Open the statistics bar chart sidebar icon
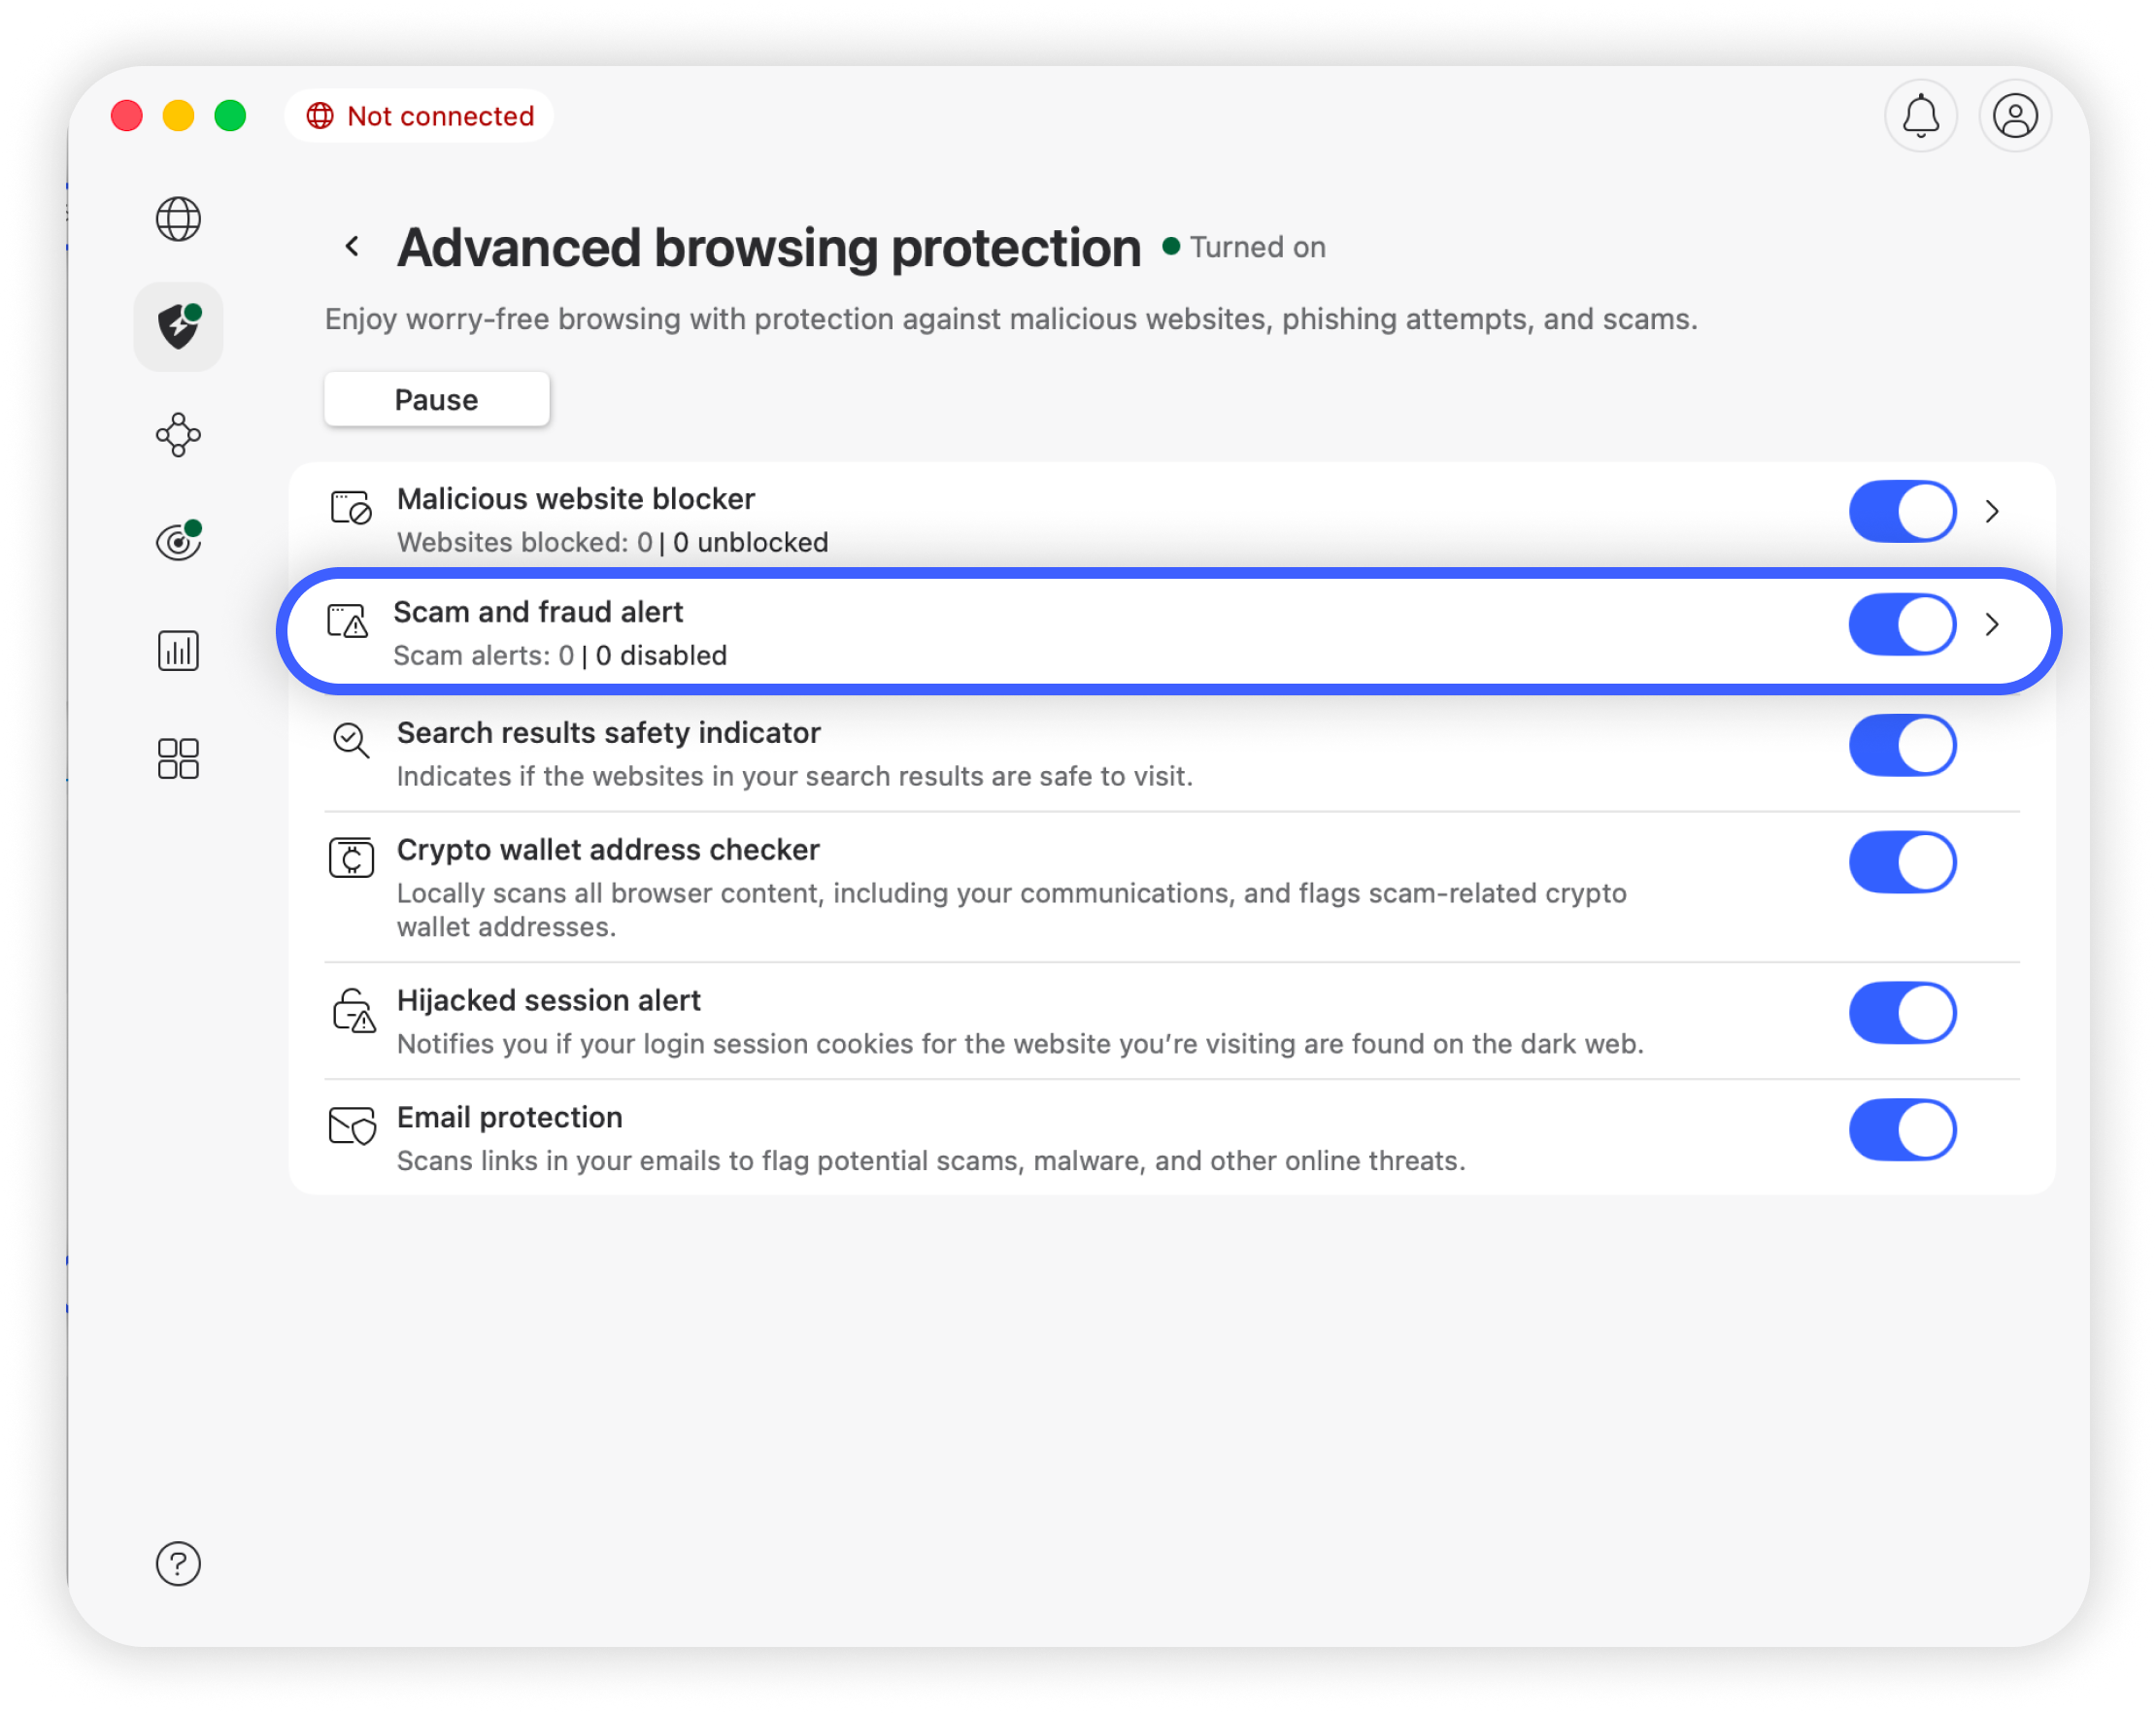The height and width of the screenshot is (1713, 2156). [178, 651]
